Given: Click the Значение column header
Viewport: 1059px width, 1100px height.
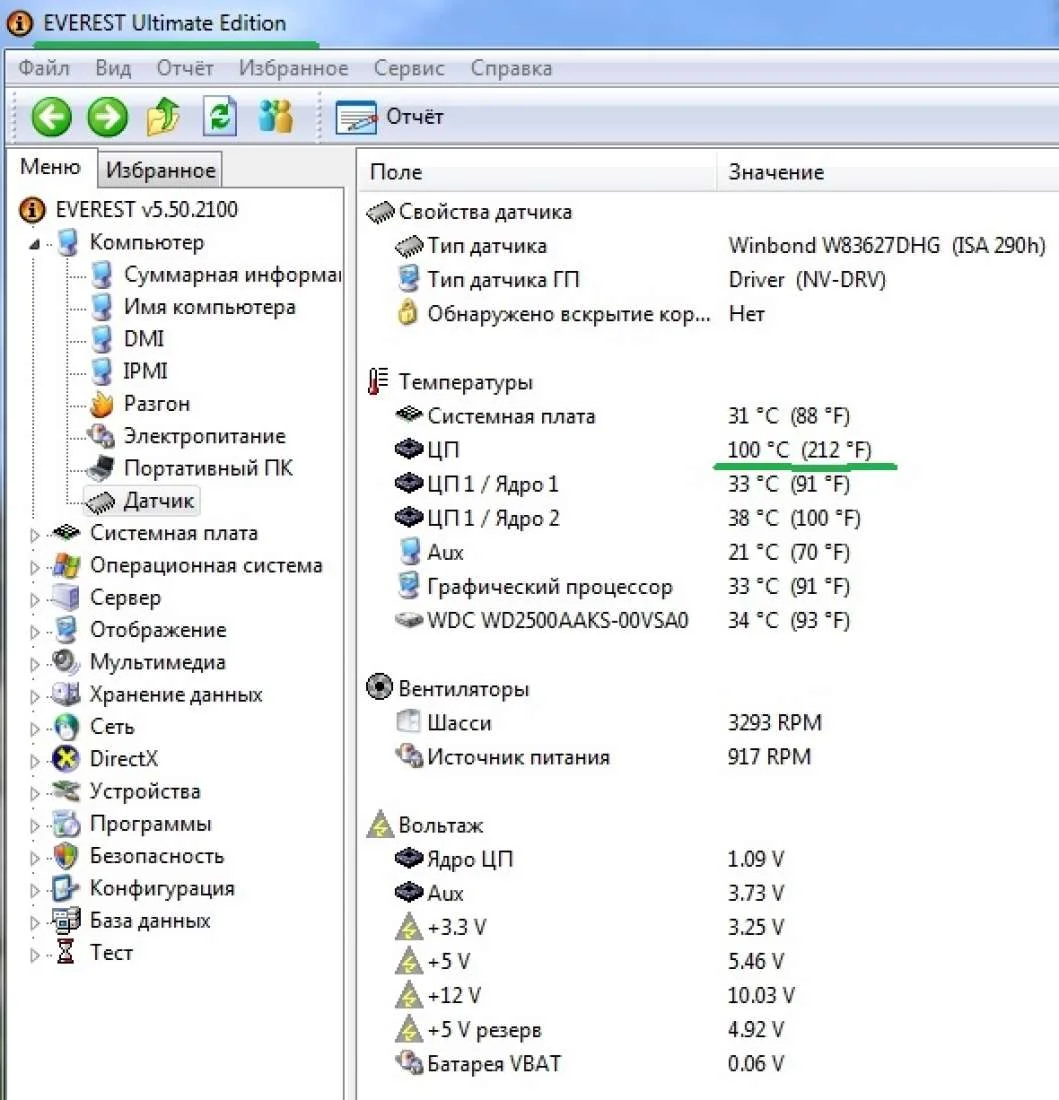Looking at the screenshot, I should 888,172.
